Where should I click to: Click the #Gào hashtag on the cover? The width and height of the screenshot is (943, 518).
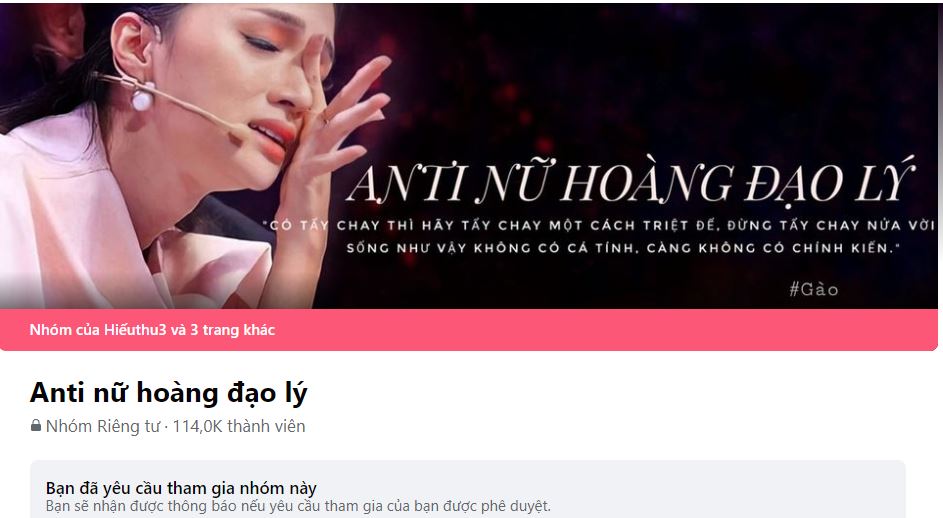pos(814,289)
